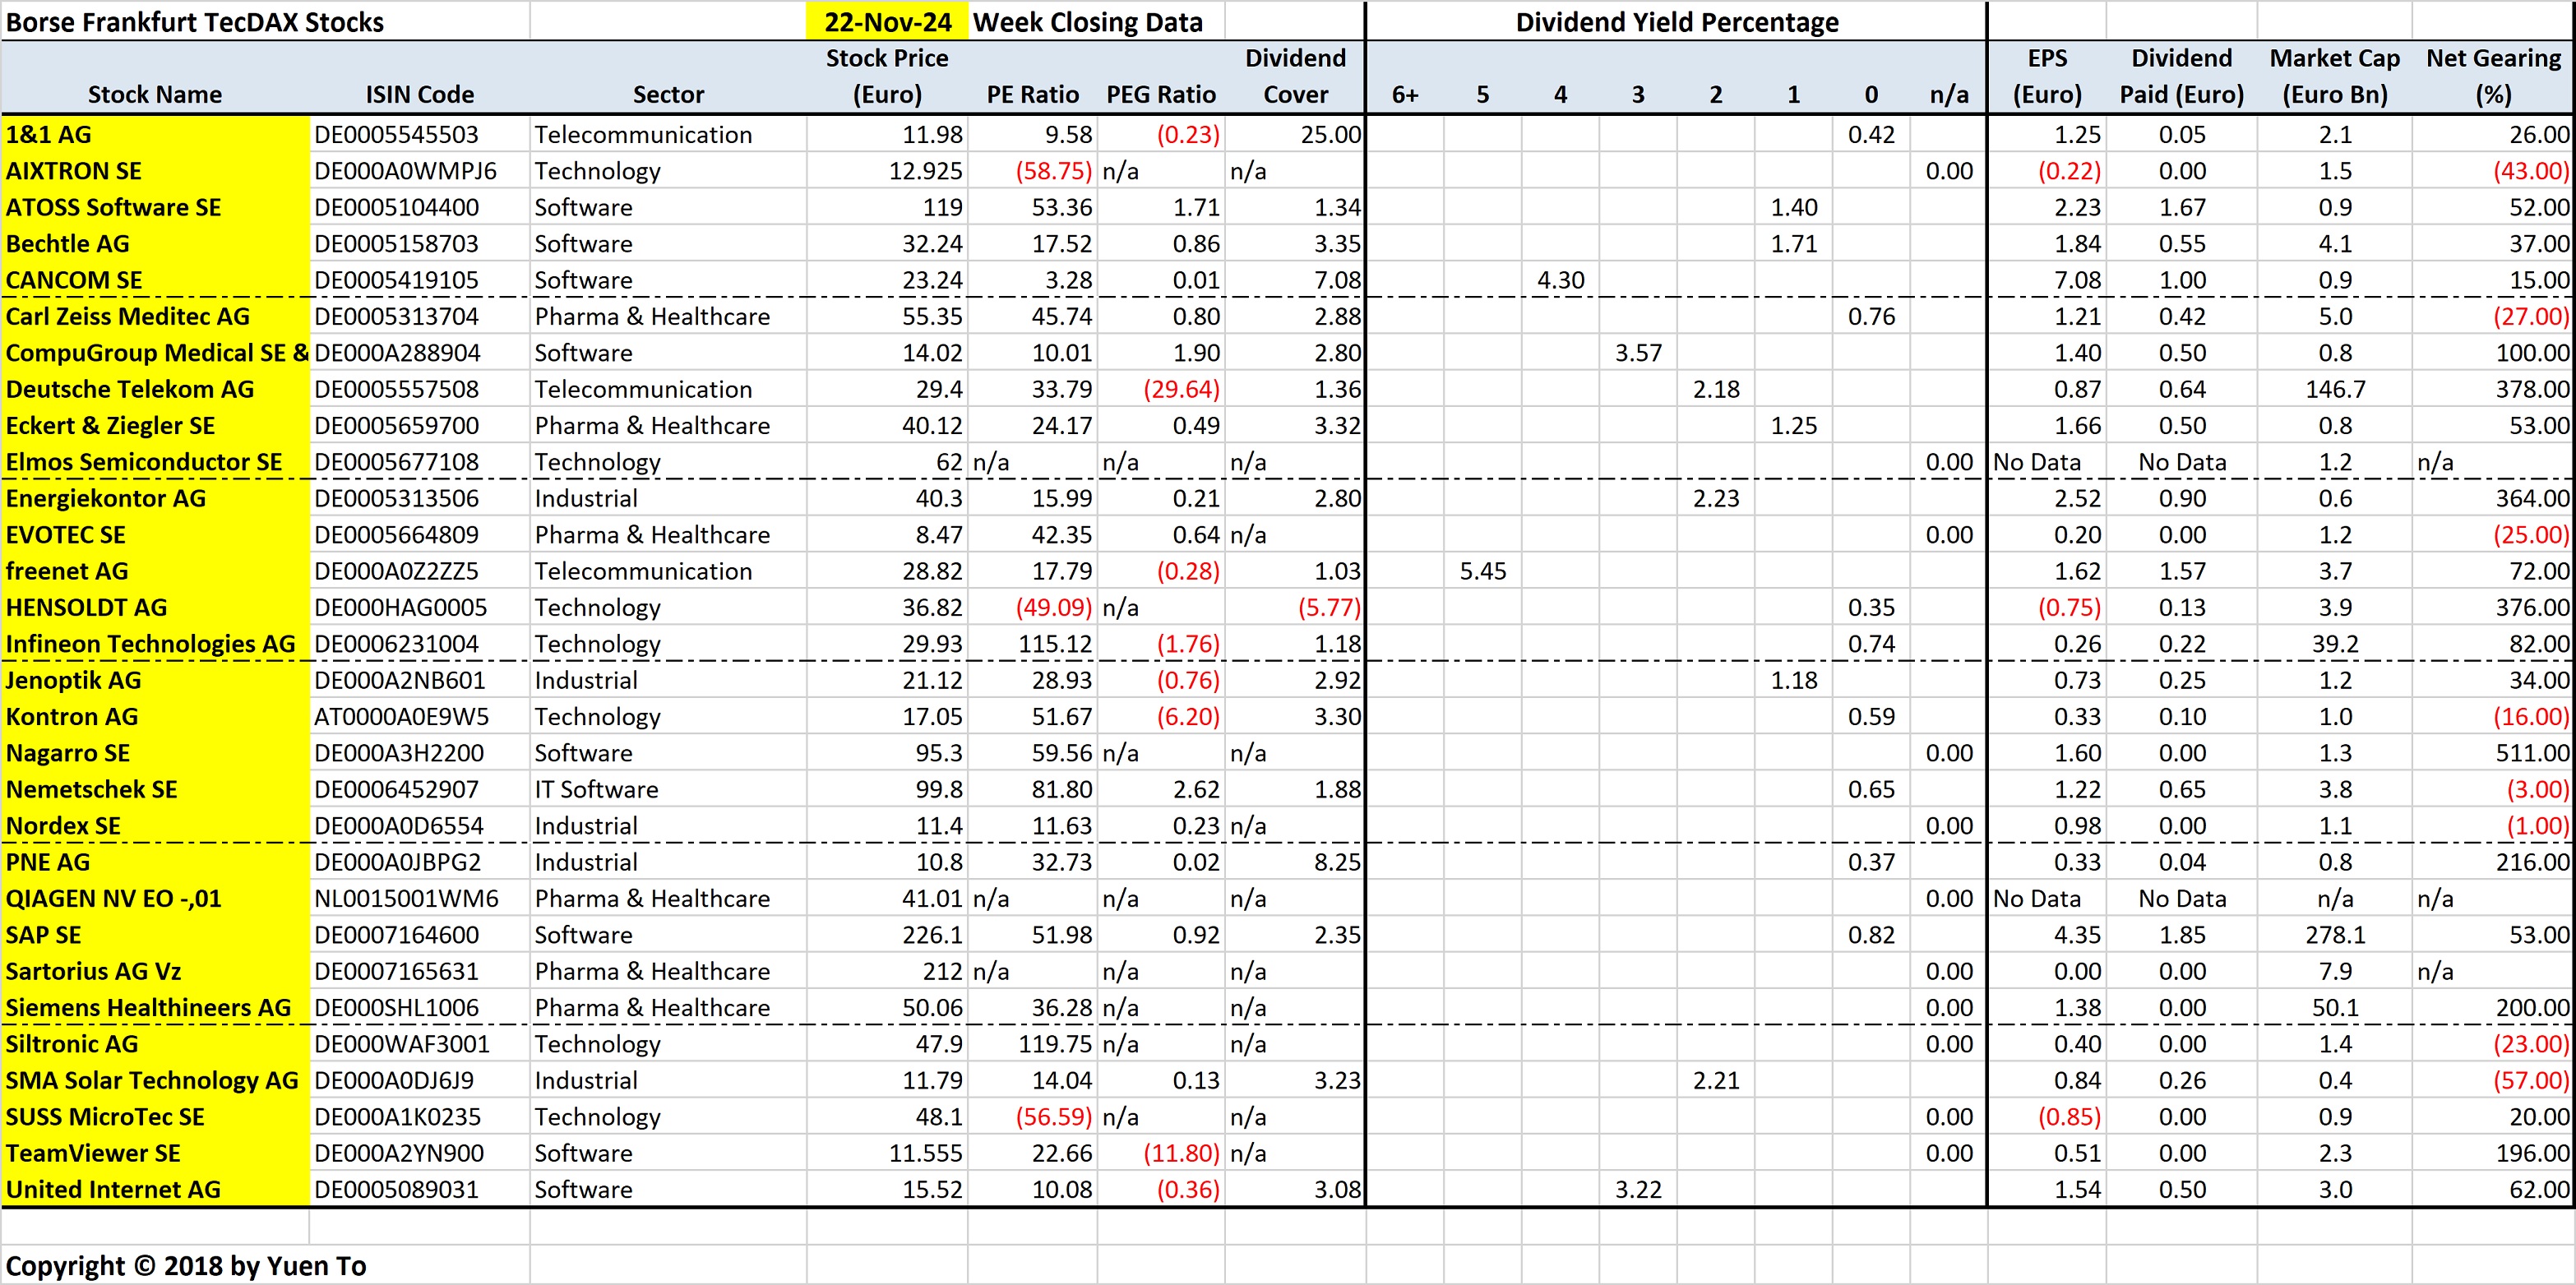Click the ISIN Code column header

coord(420,94)
